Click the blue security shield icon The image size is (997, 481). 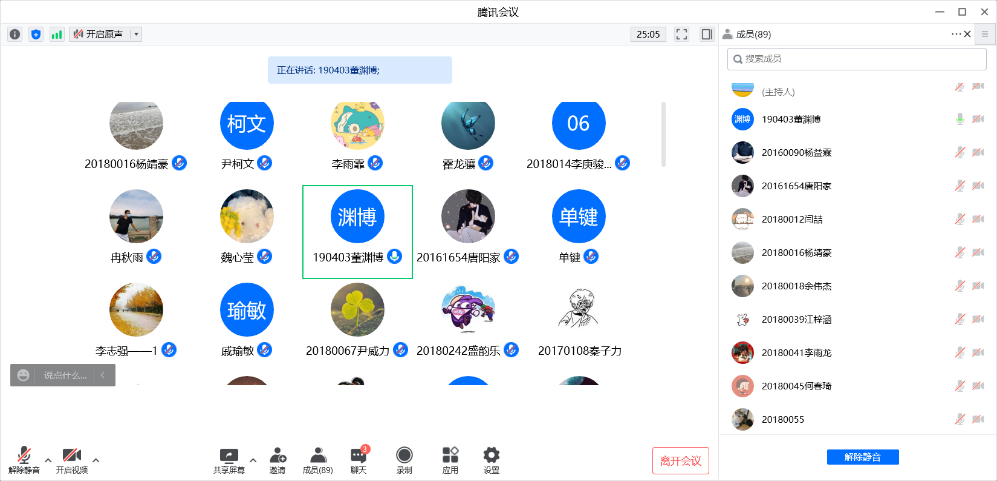36,34
